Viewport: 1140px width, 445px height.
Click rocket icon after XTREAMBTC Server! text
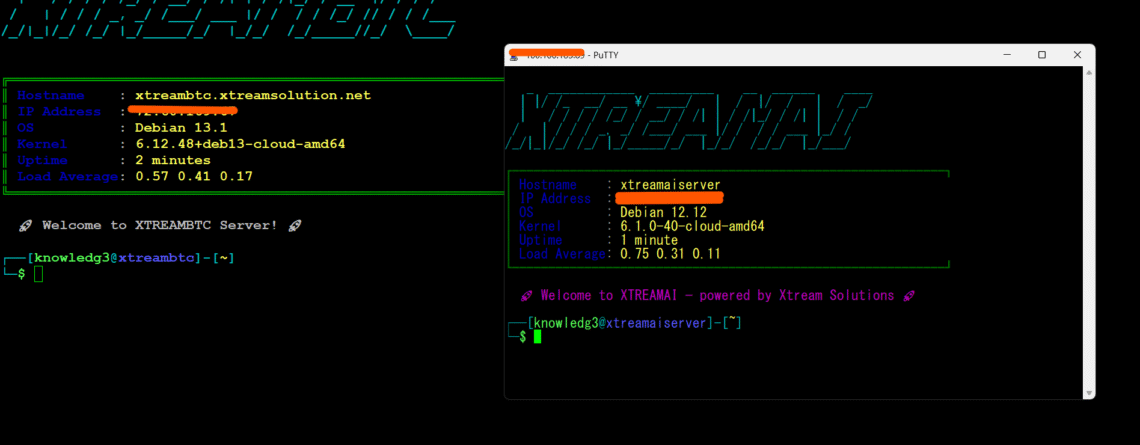click(294, 226)
